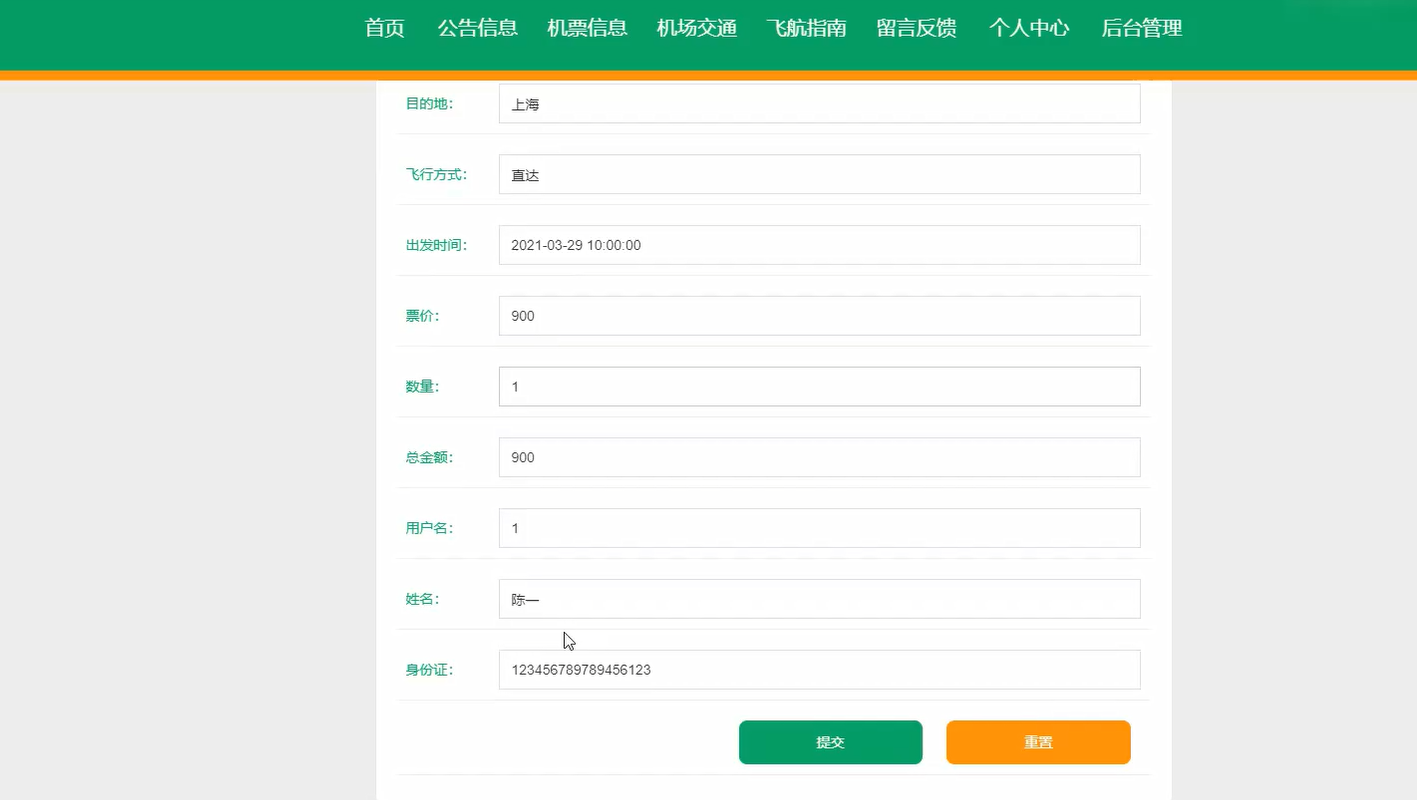
Task: Click the 用户名: label
Action: point(429,528)
